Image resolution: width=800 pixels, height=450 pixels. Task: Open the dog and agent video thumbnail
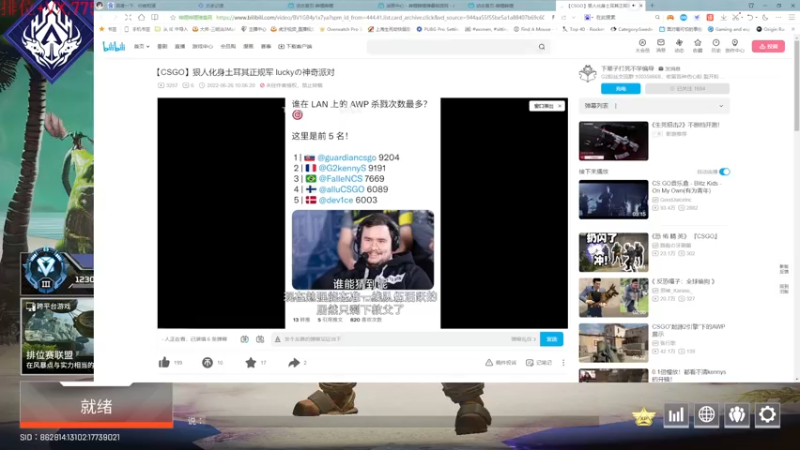[613, 297]
